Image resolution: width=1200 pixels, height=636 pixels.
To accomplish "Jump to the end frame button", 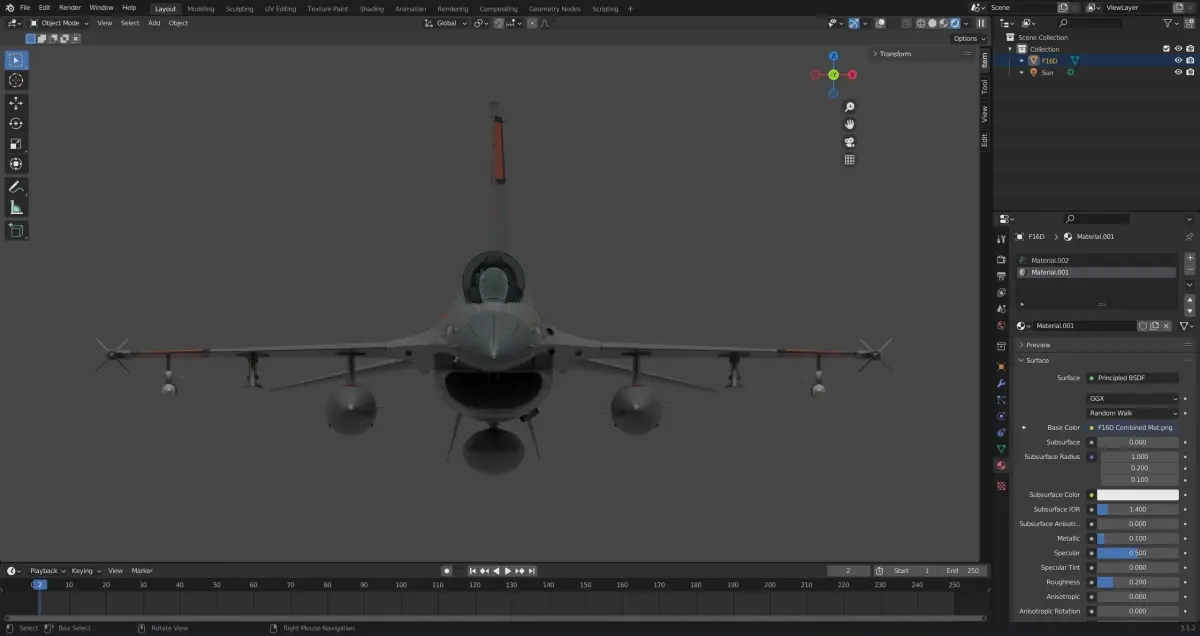I will click(532, 571).
